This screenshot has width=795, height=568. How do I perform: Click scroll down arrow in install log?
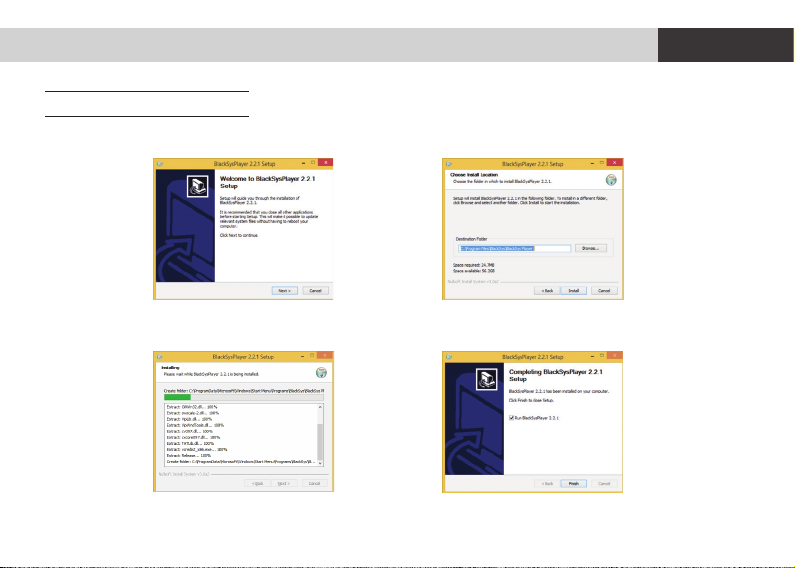[320, 463]
